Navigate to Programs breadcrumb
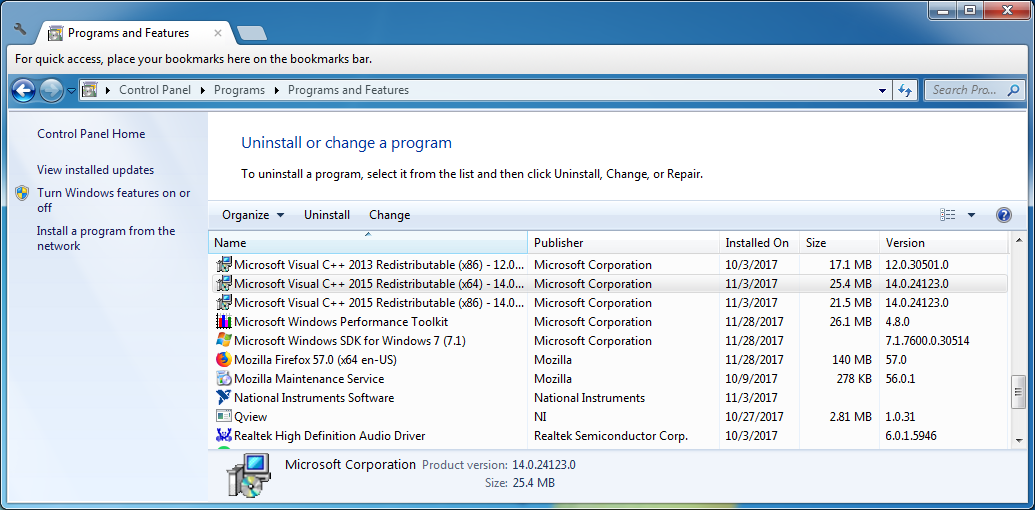Screen dimensions: 1035x510 click(x=239, y=90)
